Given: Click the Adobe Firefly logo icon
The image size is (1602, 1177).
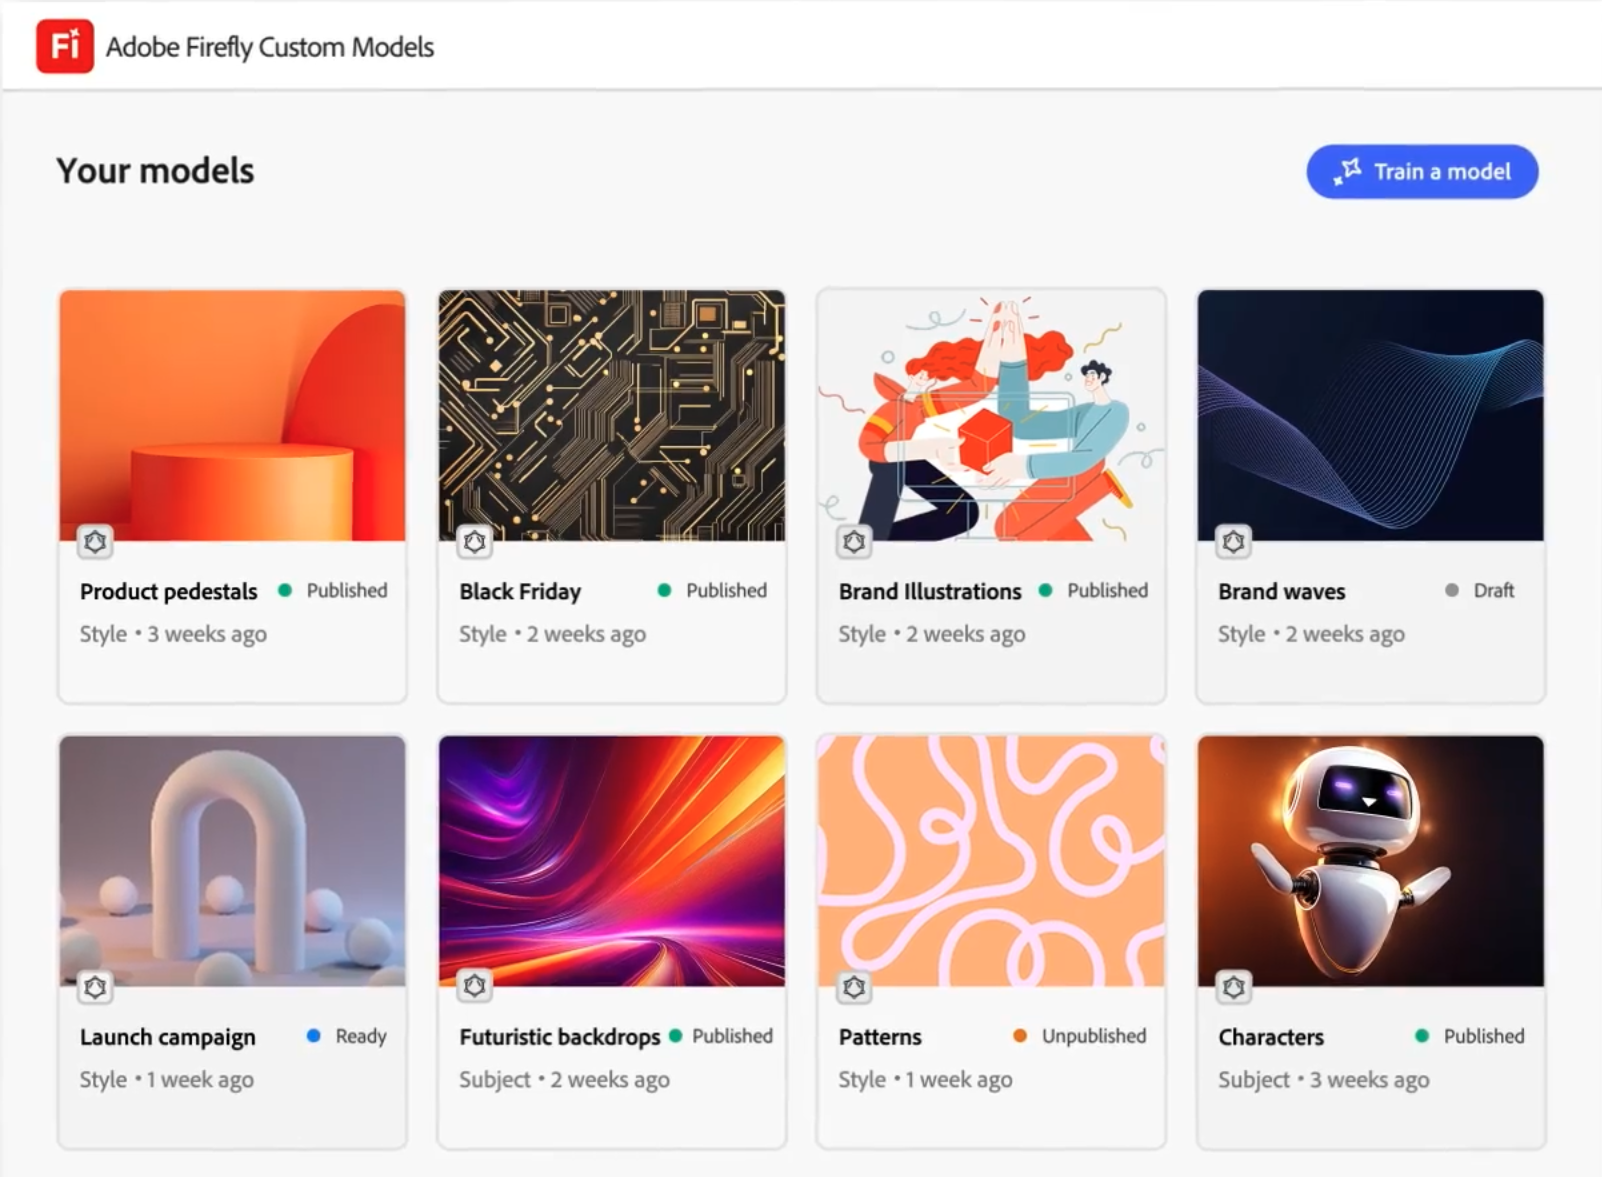Looking at the screenshot, I should [65, 46].
